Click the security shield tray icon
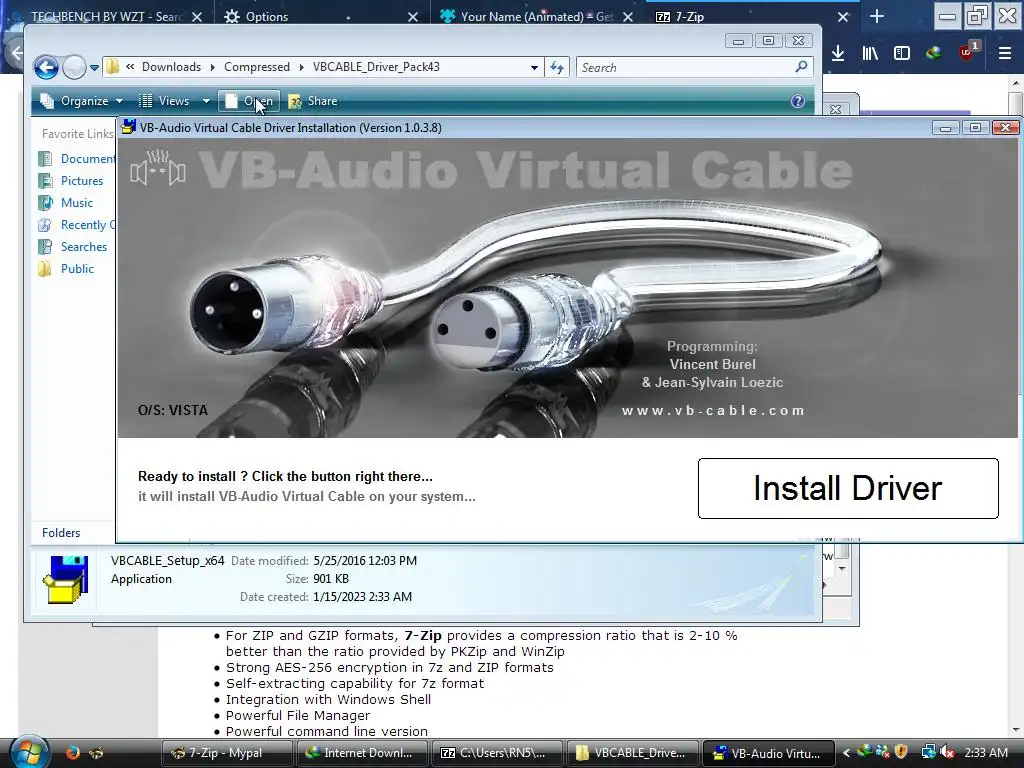 901,752
